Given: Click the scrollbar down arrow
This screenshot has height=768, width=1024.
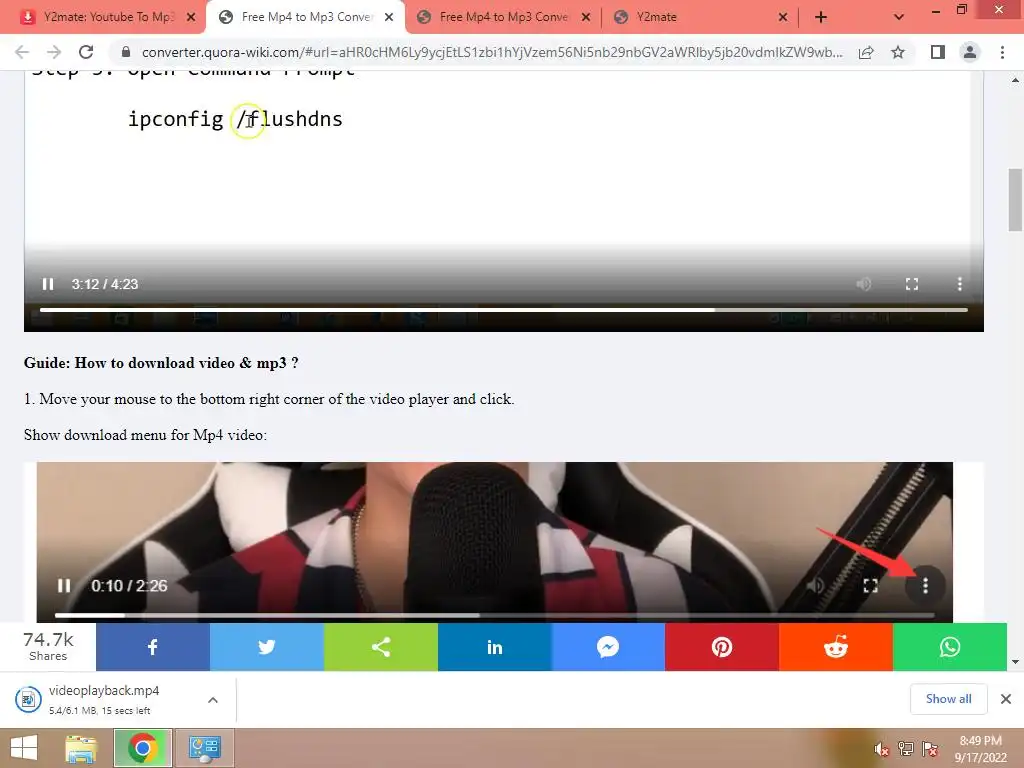Looking at the screenshot, I should point(1015,662).
